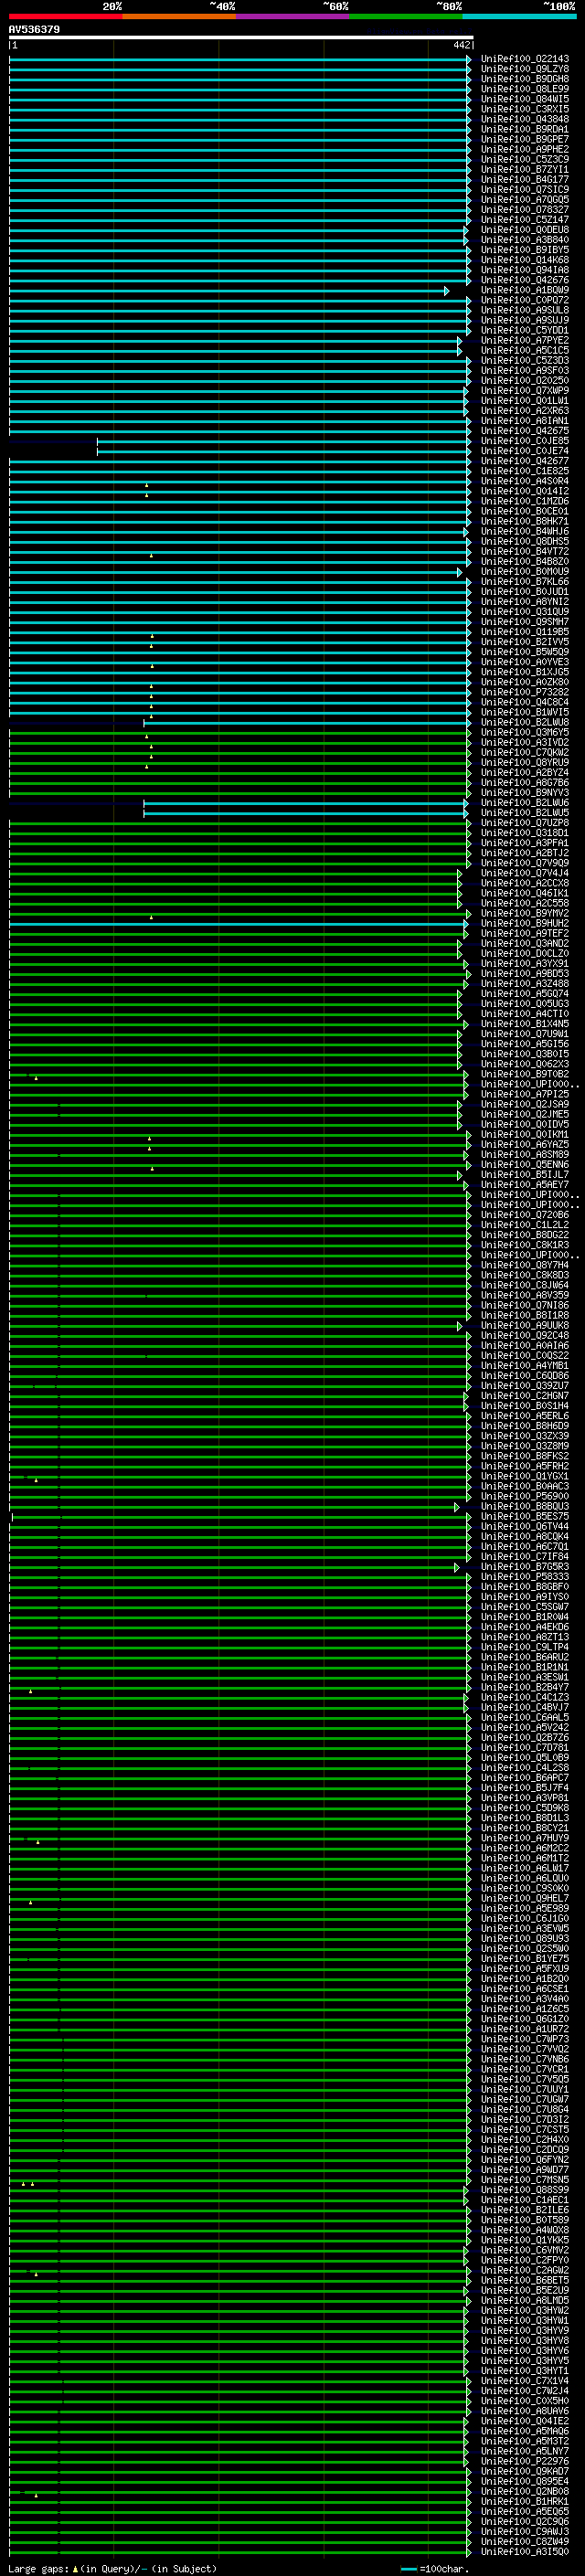The height and width of the screenshot is (2576, 585).
Task: Open hit UniRef100_Q43848
Action: (525, 119)
